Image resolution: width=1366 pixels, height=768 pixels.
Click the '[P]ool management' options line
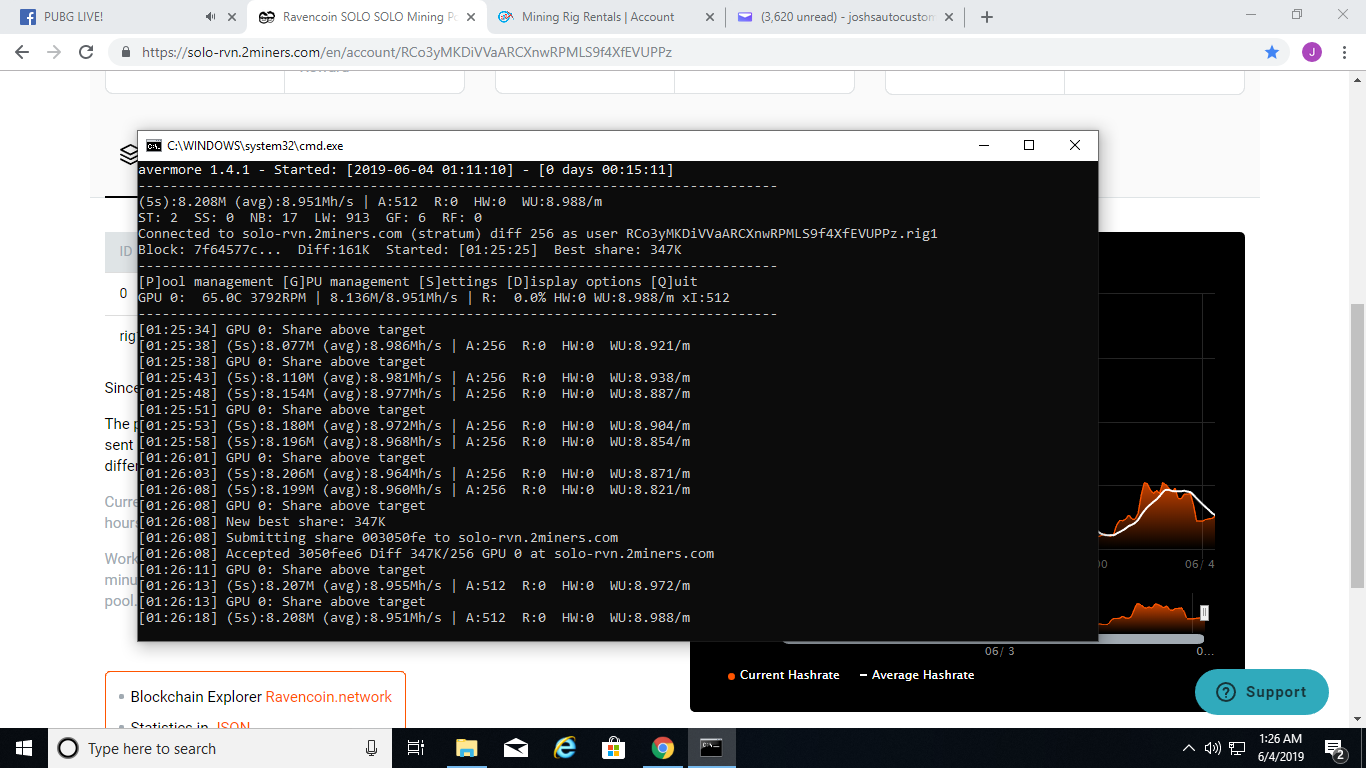(x=418, y=282)
